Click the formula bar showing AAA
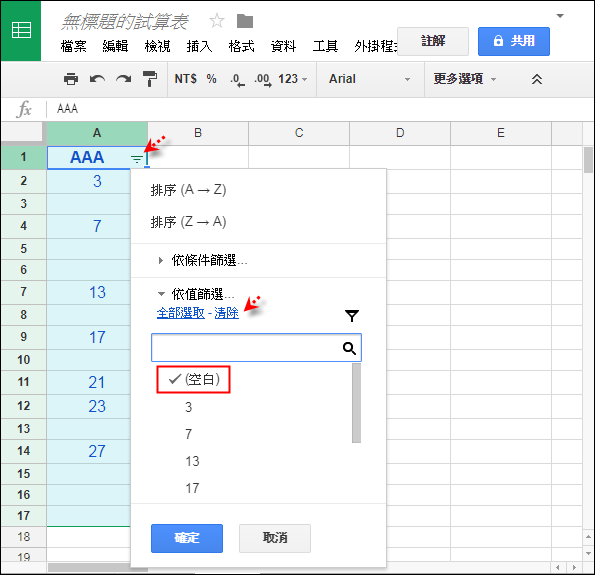Image resolution: width=595 pixels, height=575 pixels. [x=319, y=109]
